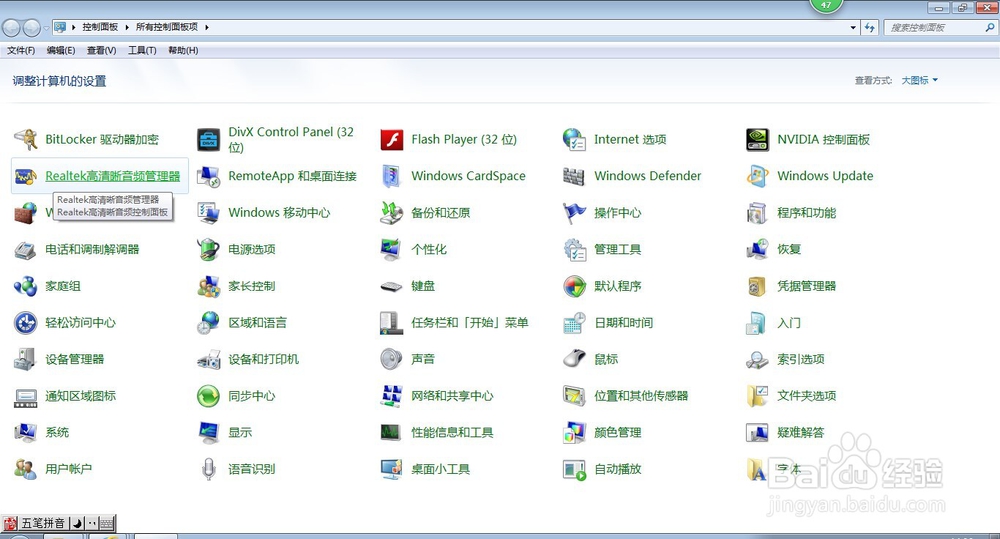The height and width of the screenshot is (539, 1000).
Task: Click the 控制面板 breadcrumb segment
Action: (100, 27)
